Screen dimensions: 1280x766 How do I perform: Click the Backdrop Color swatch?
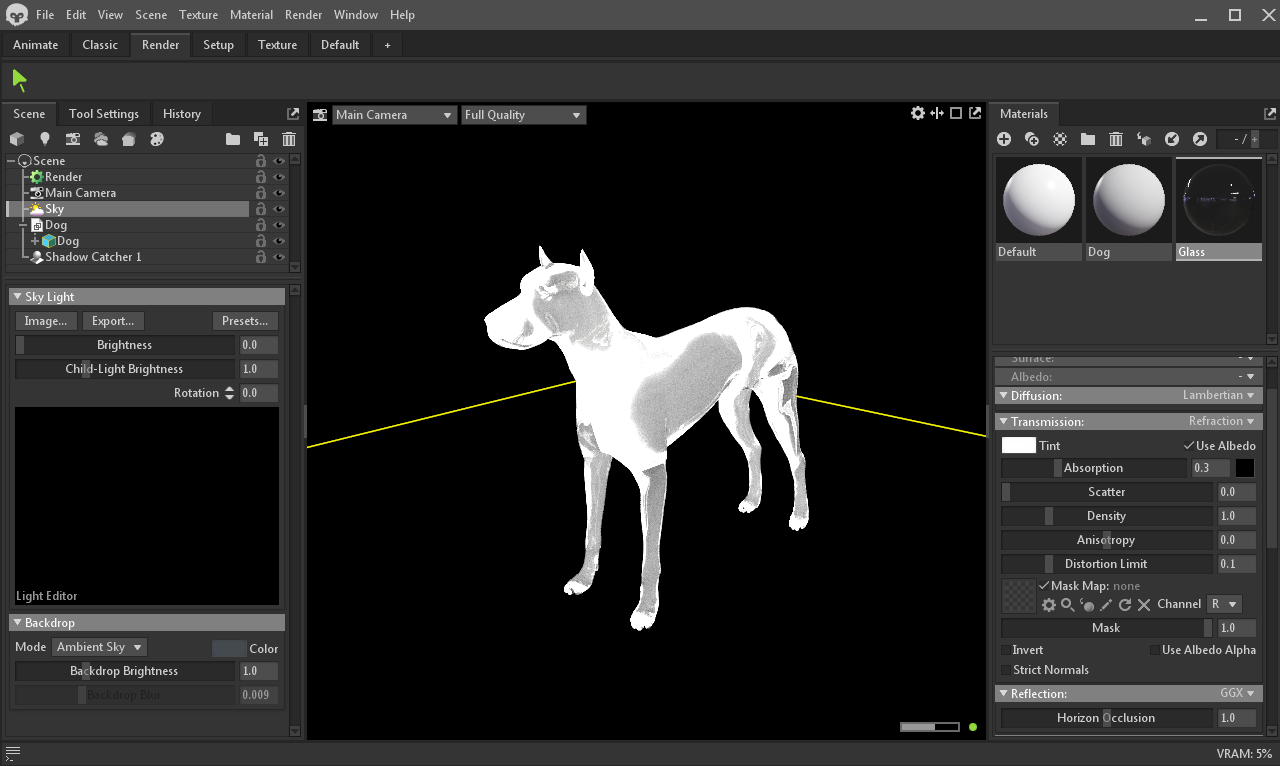[229, 648]
